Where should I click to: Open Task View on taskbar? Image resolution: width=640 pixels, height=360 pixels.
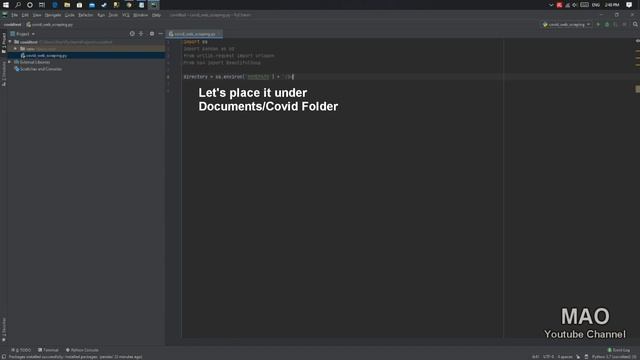(x=42, y=5)
